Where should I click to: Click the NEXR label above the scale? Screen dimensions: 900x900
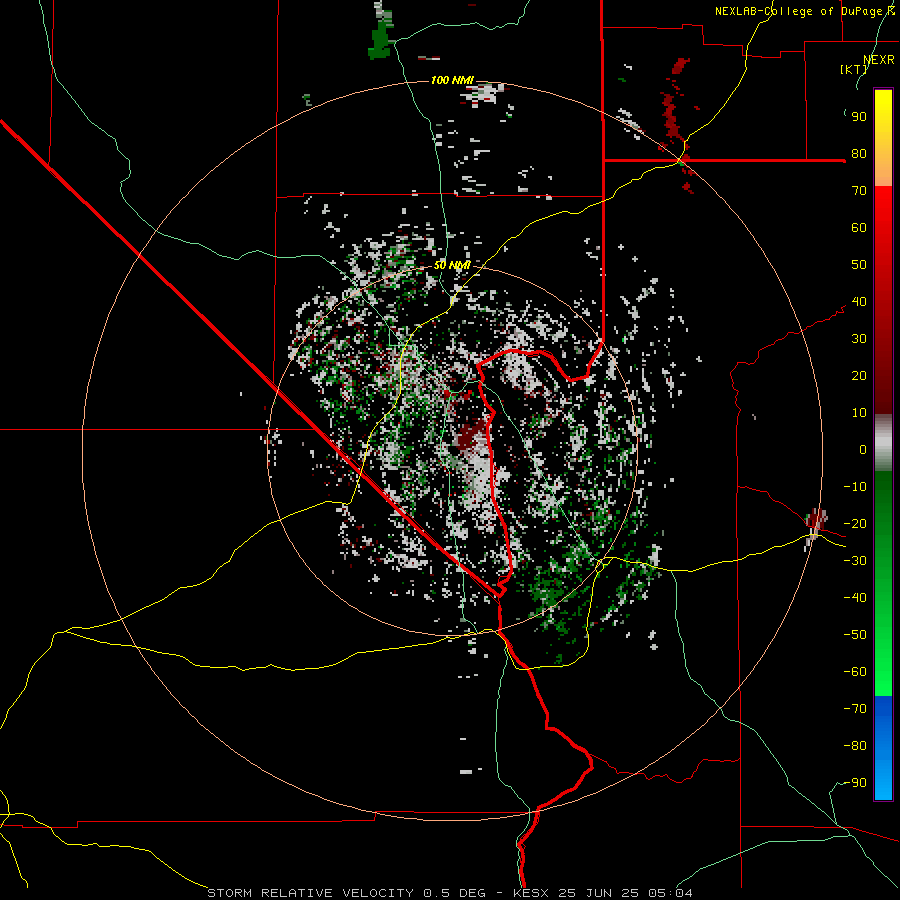coord(878,60)
